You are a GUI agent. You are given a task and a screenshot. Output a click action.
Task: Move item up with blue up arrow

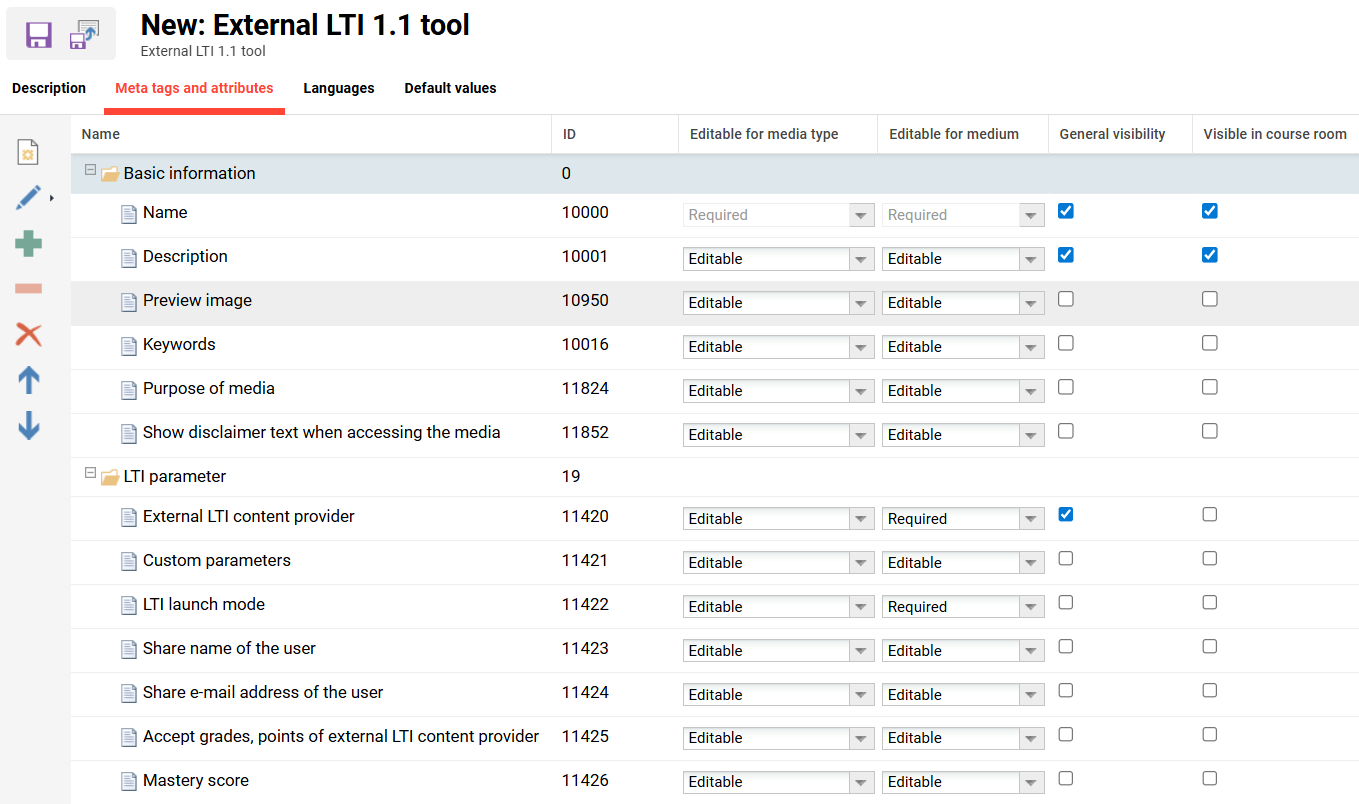pos(28,380)
